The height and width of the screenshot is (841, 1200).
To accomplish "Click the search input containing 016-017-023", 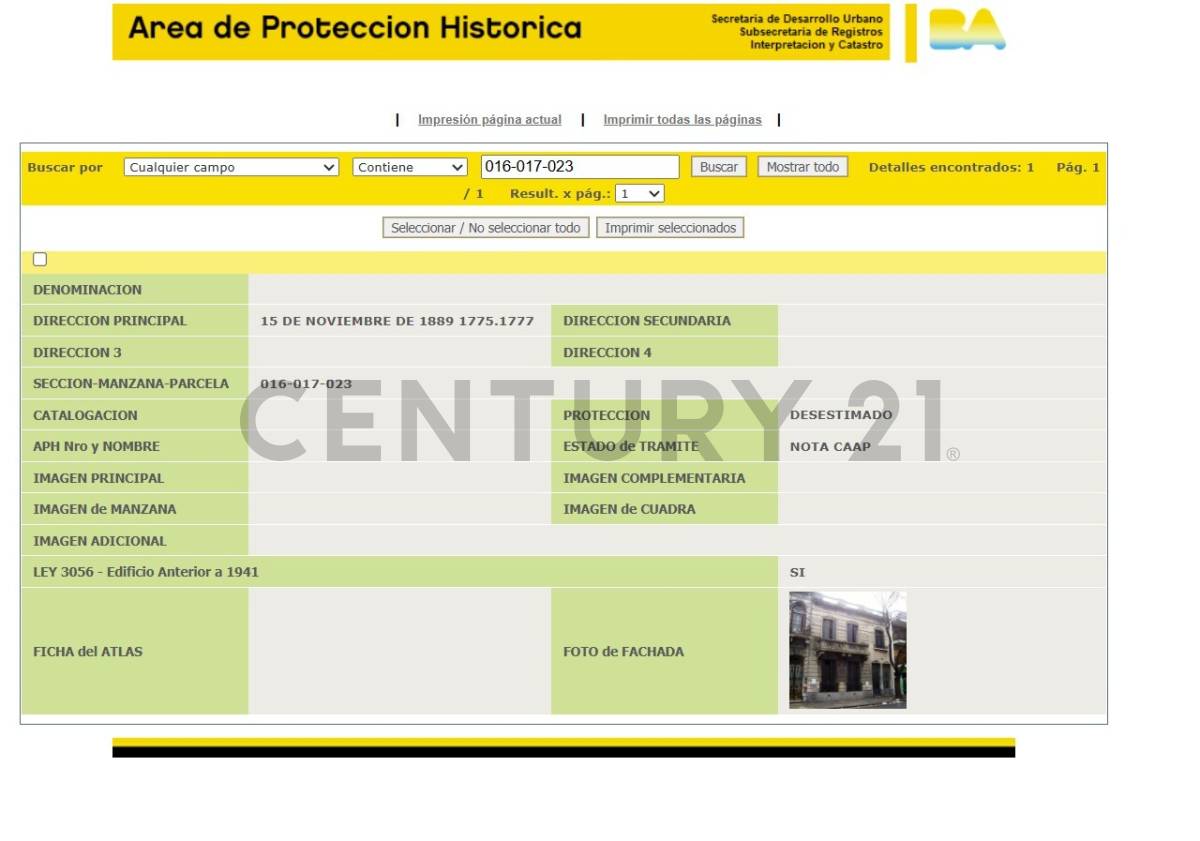I will (580, 167).
